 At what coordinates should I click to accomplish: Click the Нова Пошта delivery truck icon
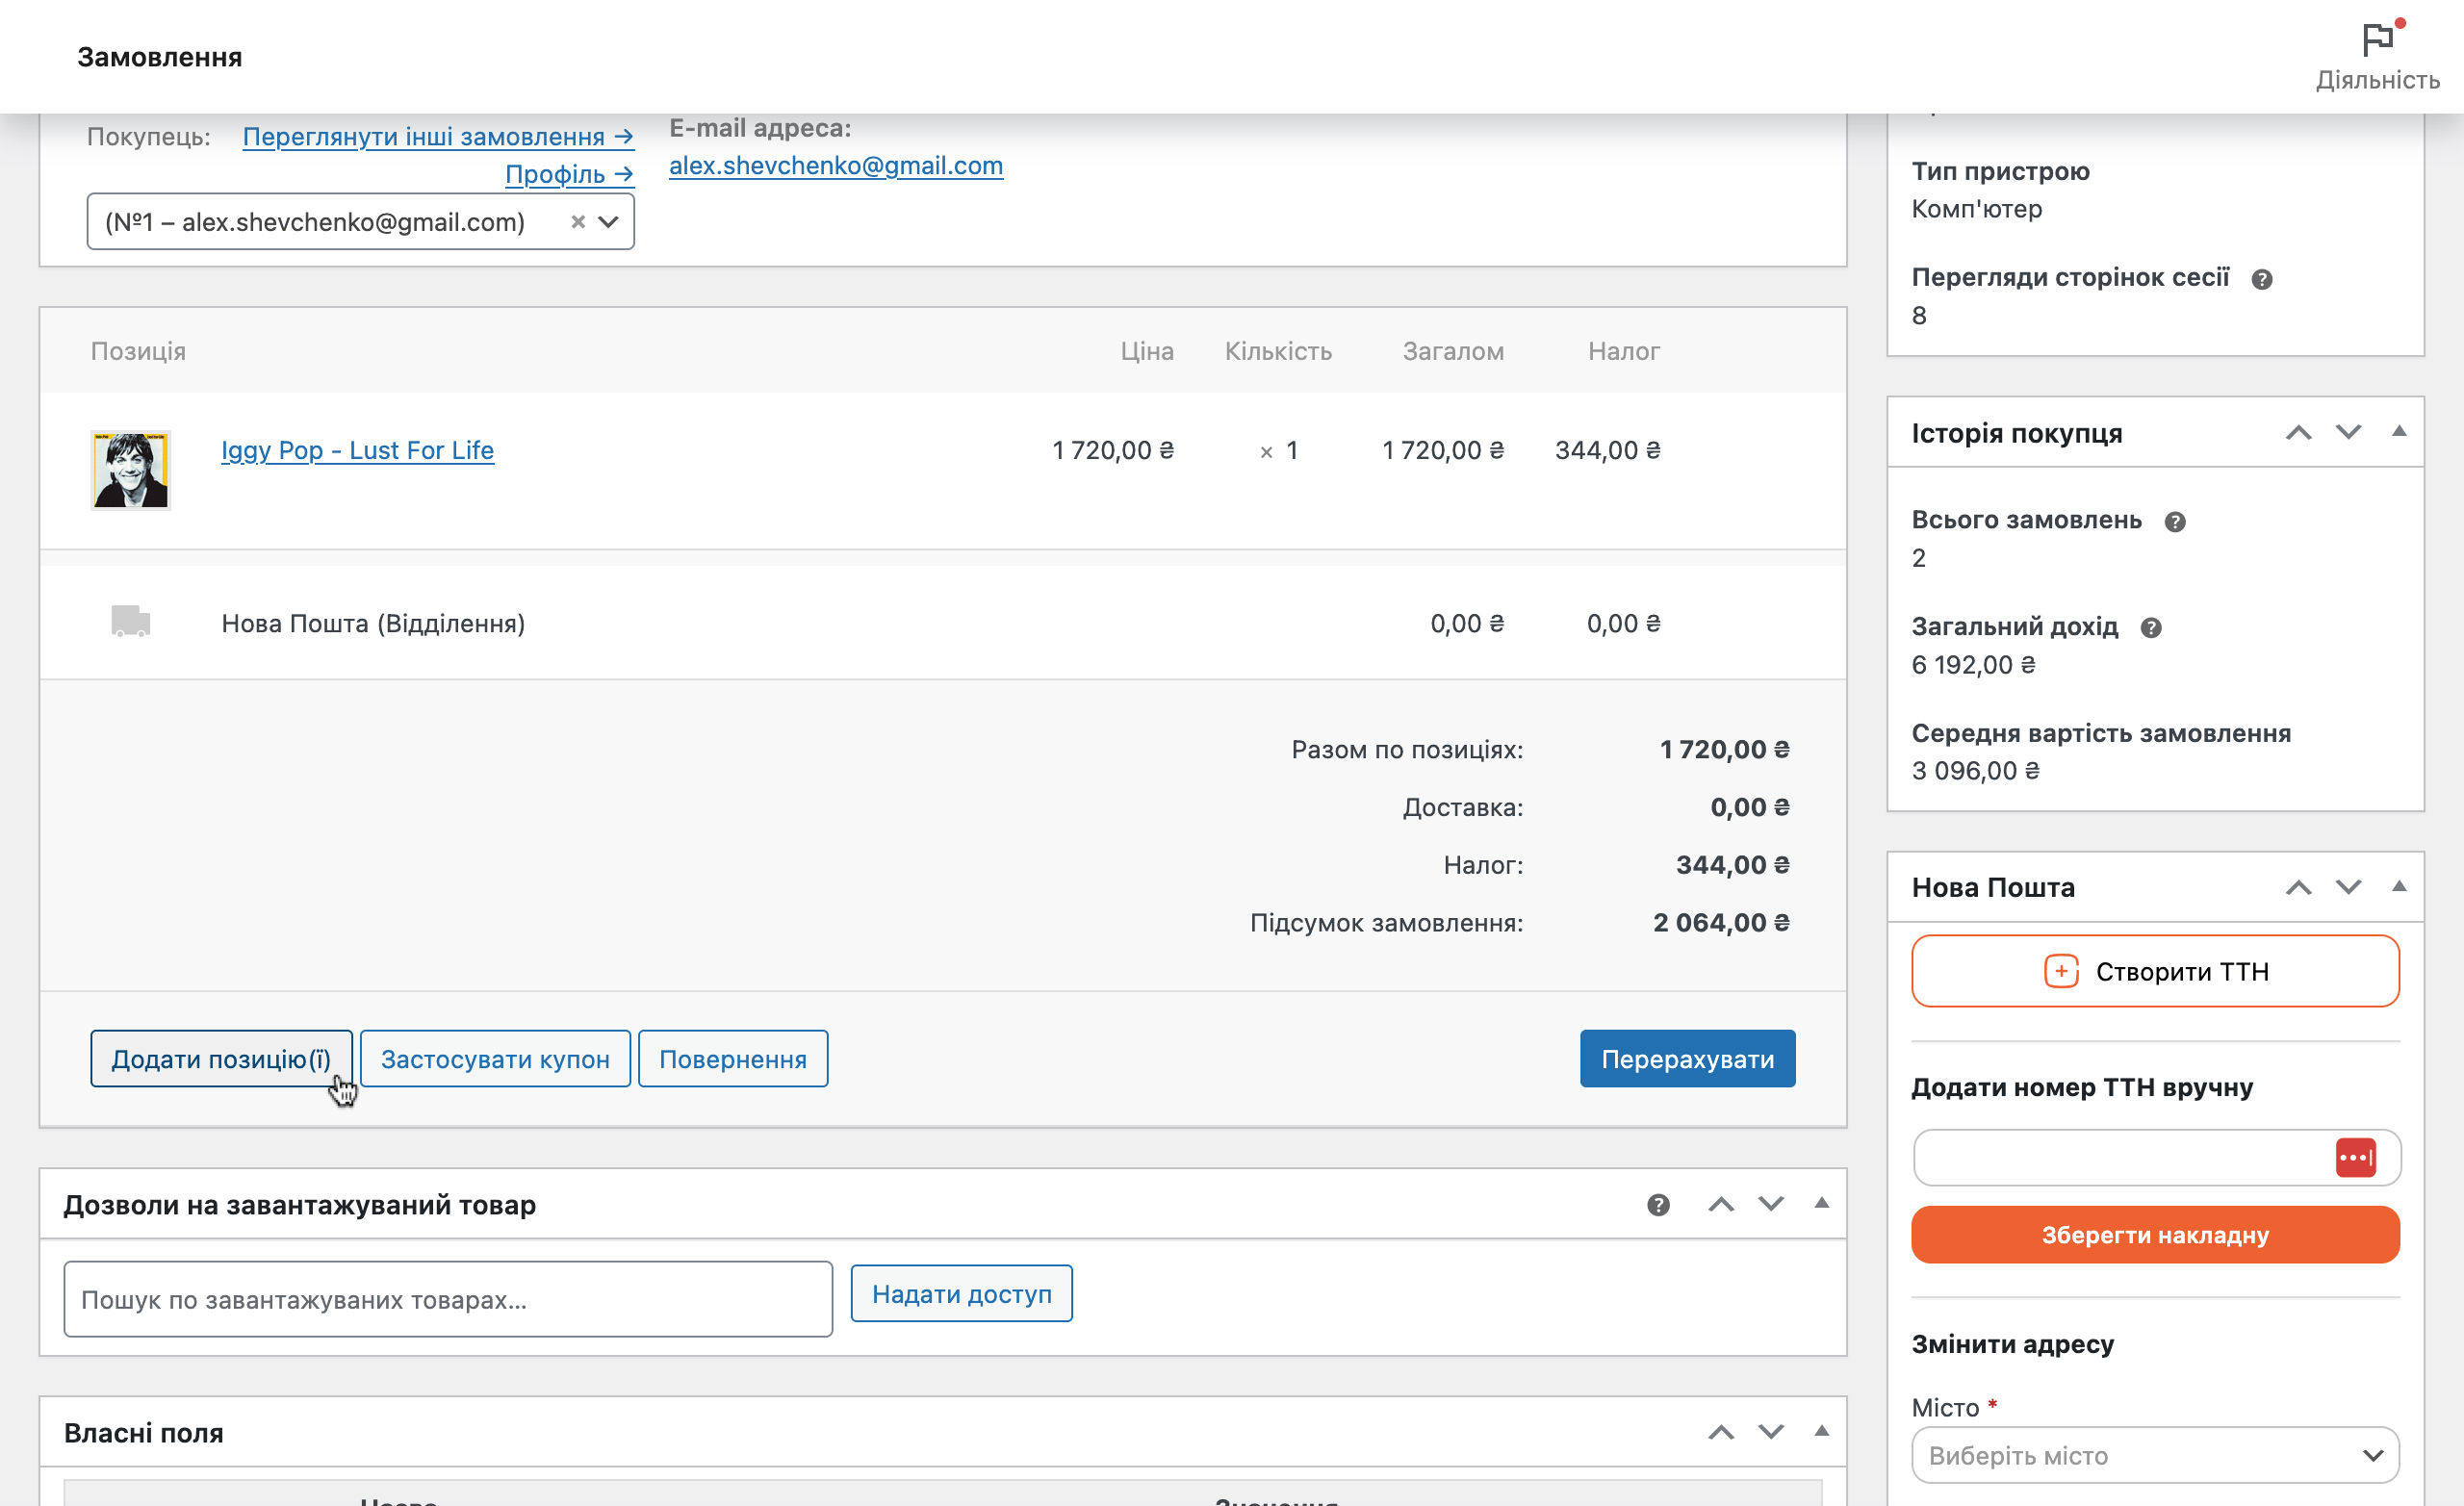pyautogui.click(x=130, y=622)
